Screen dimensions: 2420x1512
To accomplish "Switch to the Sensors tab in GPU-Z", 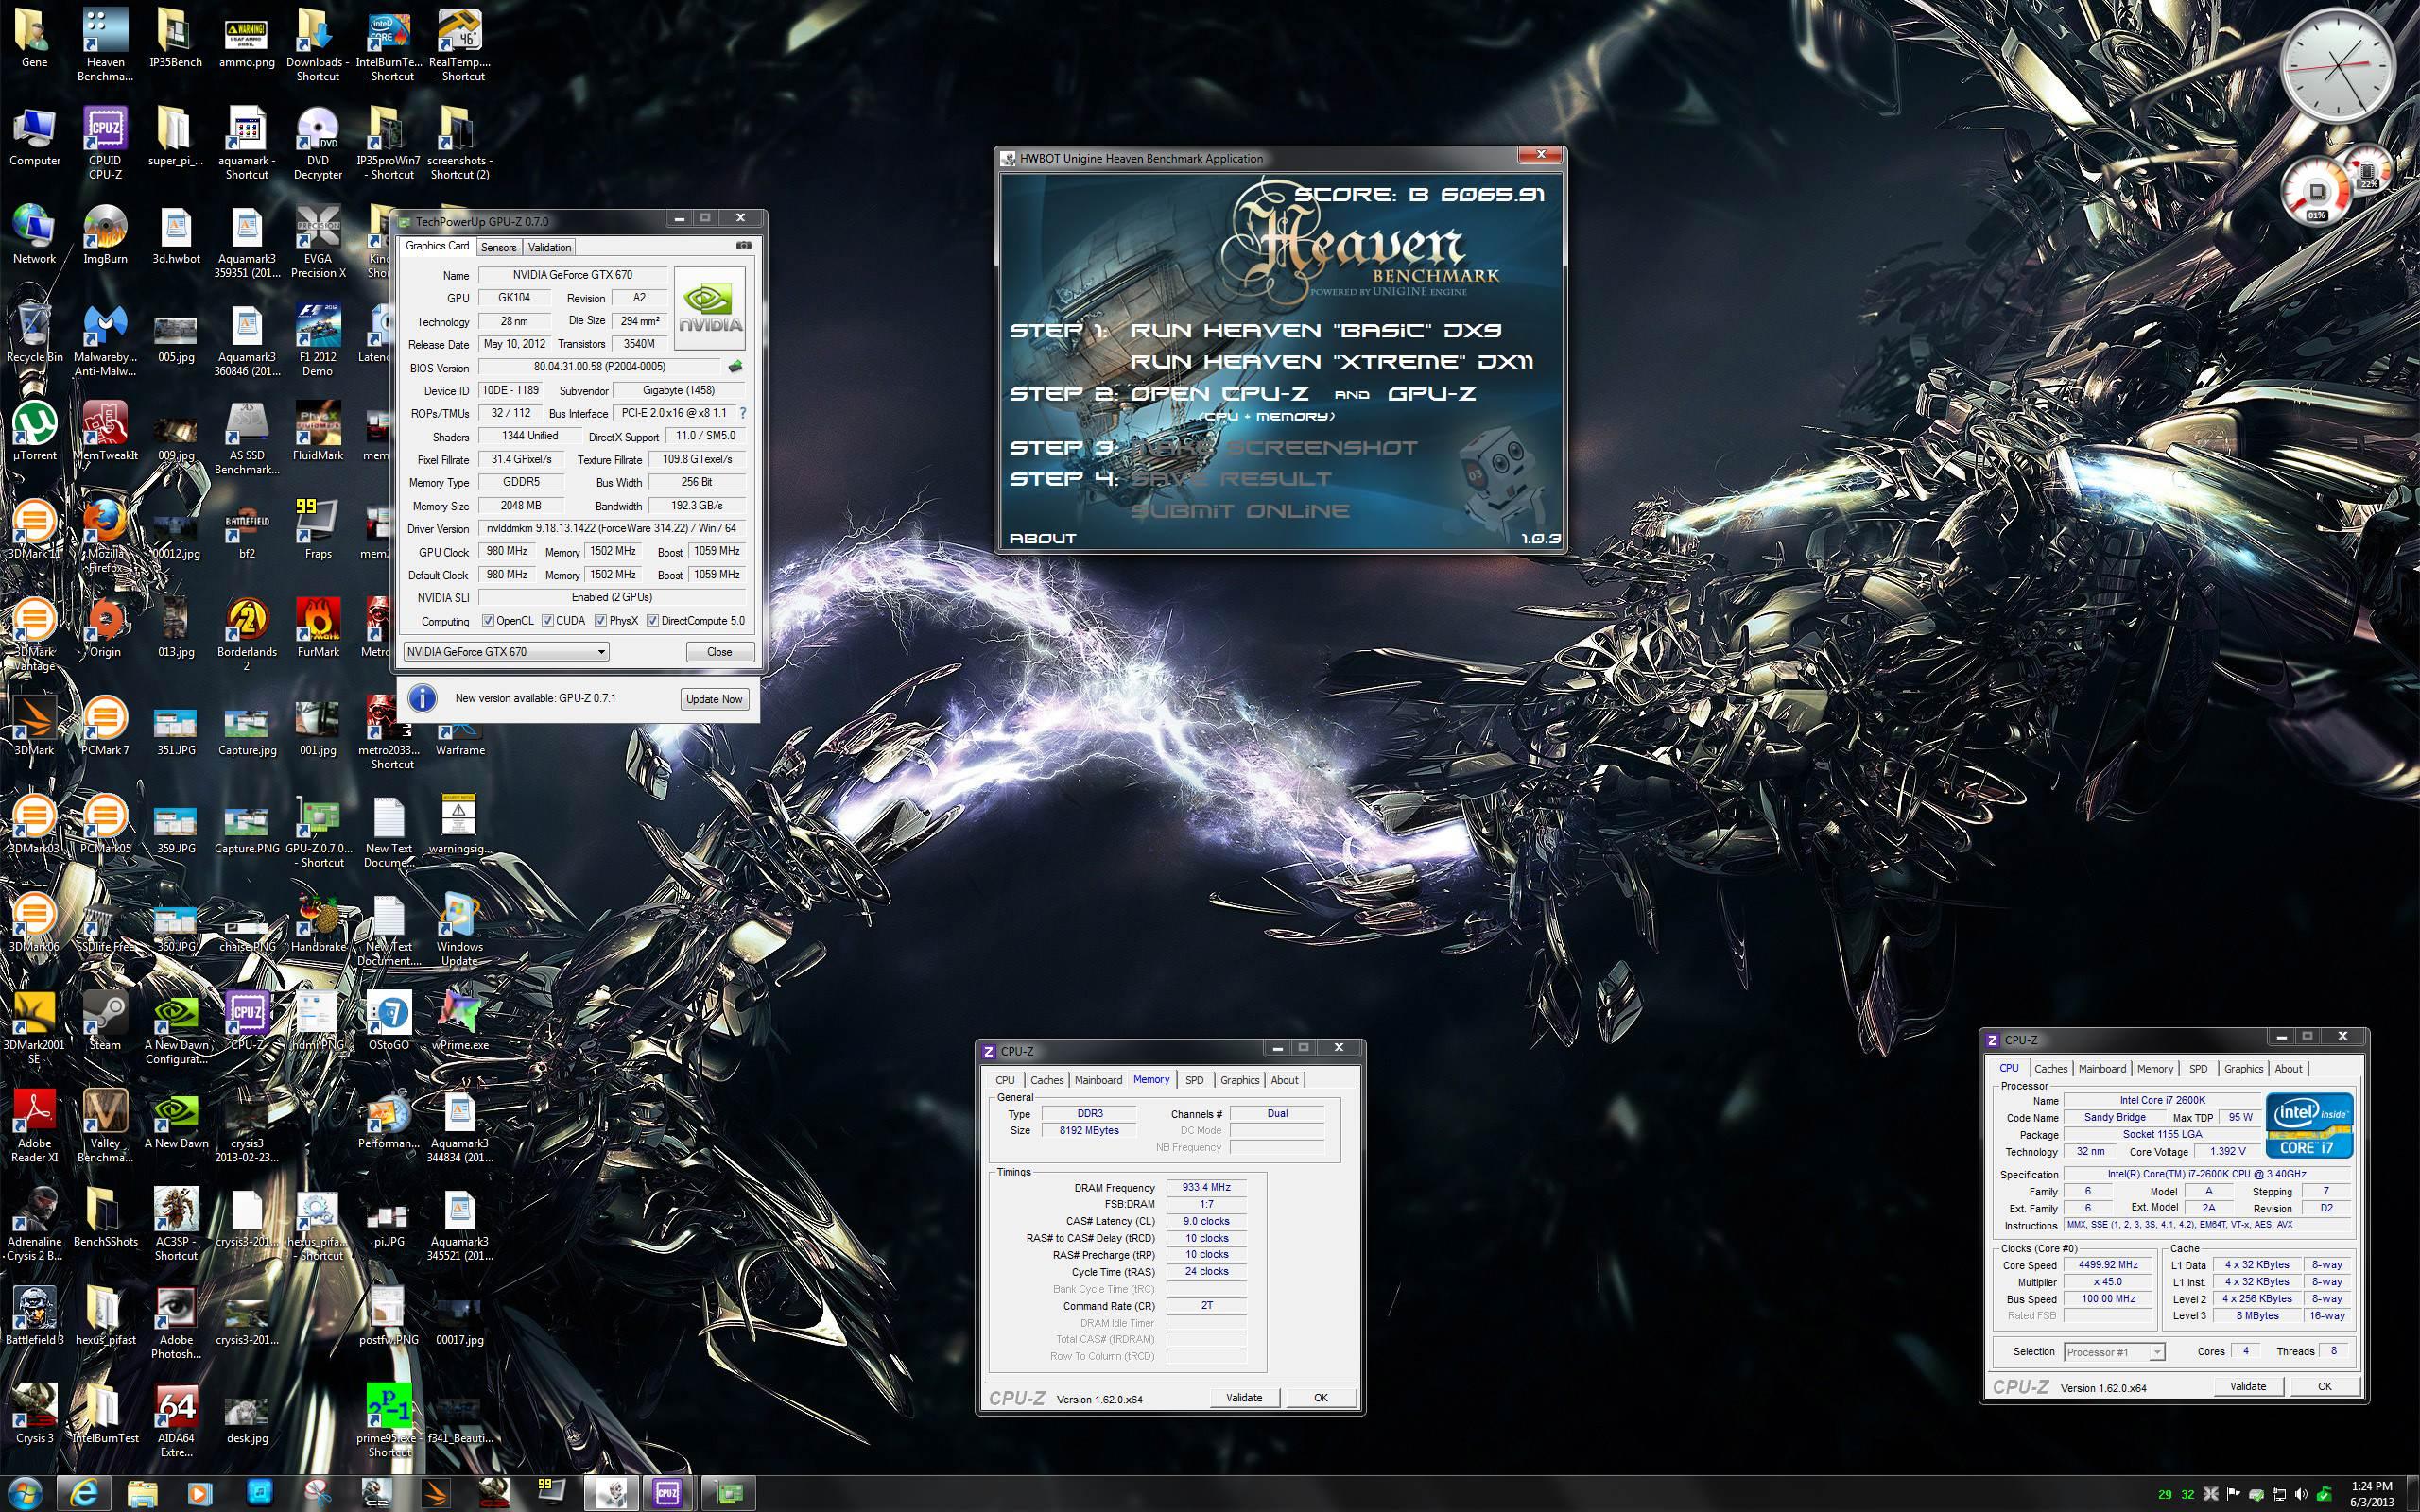I will (498, 247).
